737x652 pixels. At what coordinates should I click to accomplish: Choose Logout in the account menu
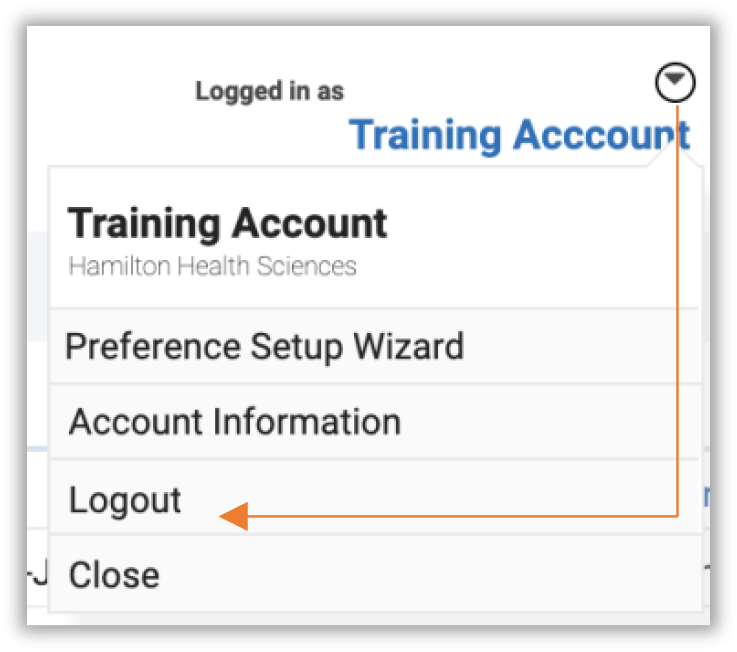(125, 500)
